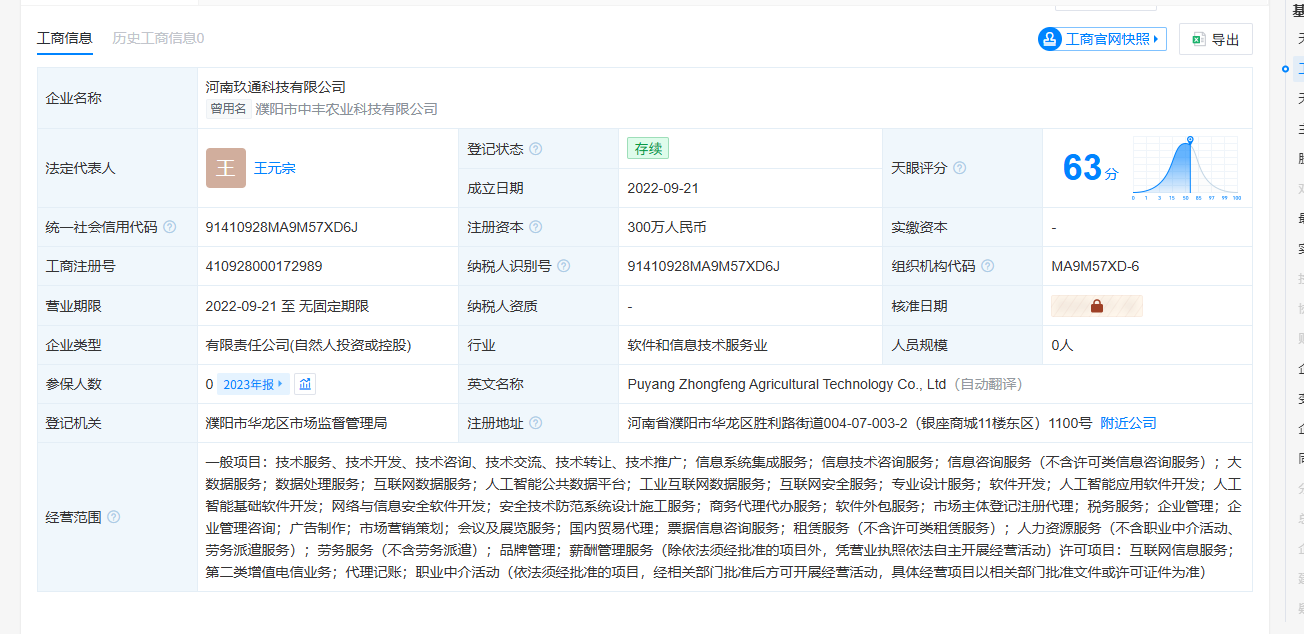Click the question mark beside 统一社会信用代码
1304x634 pixels.
click(x=170, y=227)
